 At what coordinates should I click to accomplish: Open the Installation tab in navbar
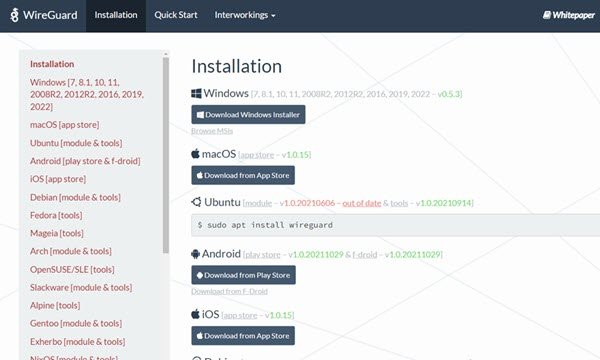[x=116, y=15]
